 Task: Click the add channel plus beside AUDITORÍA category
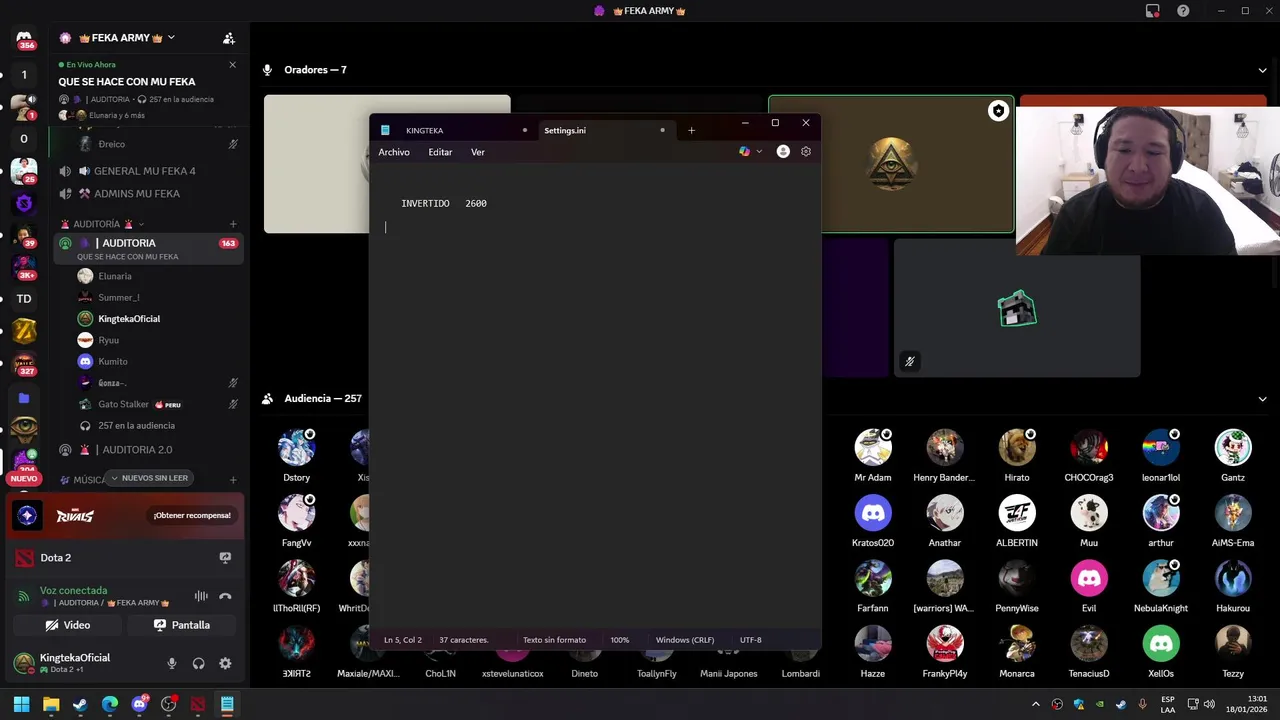(233, 224)
